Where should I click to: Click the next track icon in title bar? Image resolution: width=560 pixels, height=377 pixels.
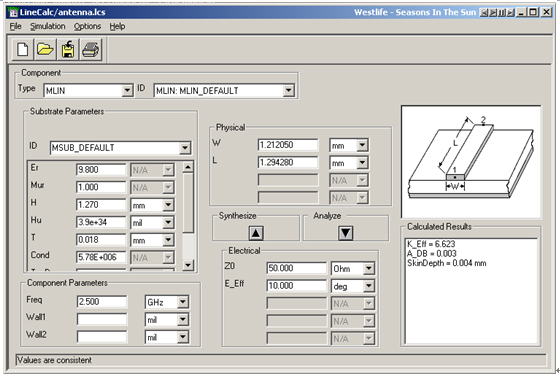[x=511, y=12]
